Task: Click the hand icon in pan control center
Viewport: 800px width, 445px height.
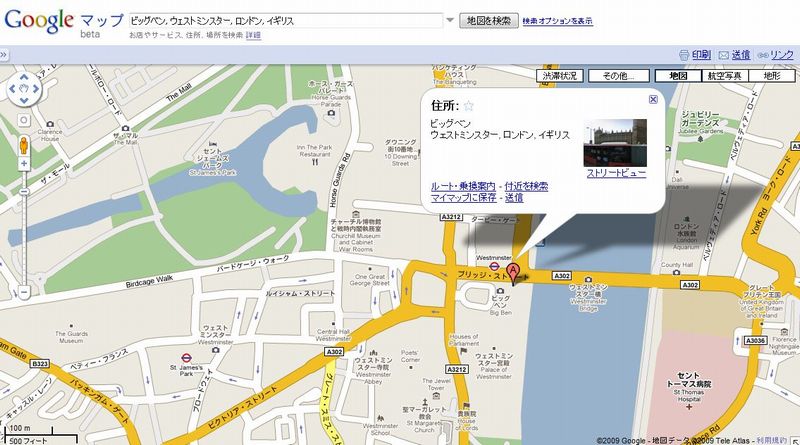Action: [x=24, y=89]
